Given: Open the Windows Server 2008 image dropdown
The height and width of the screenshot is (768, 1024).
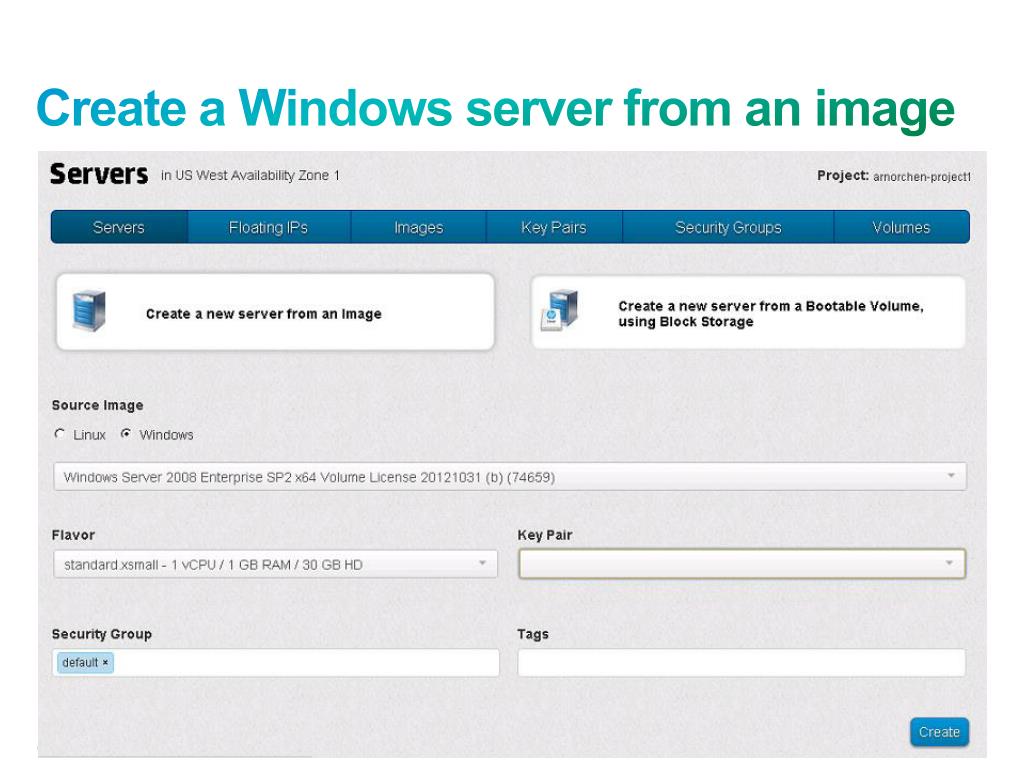Looking at the screenshot, I should (509, 477).
